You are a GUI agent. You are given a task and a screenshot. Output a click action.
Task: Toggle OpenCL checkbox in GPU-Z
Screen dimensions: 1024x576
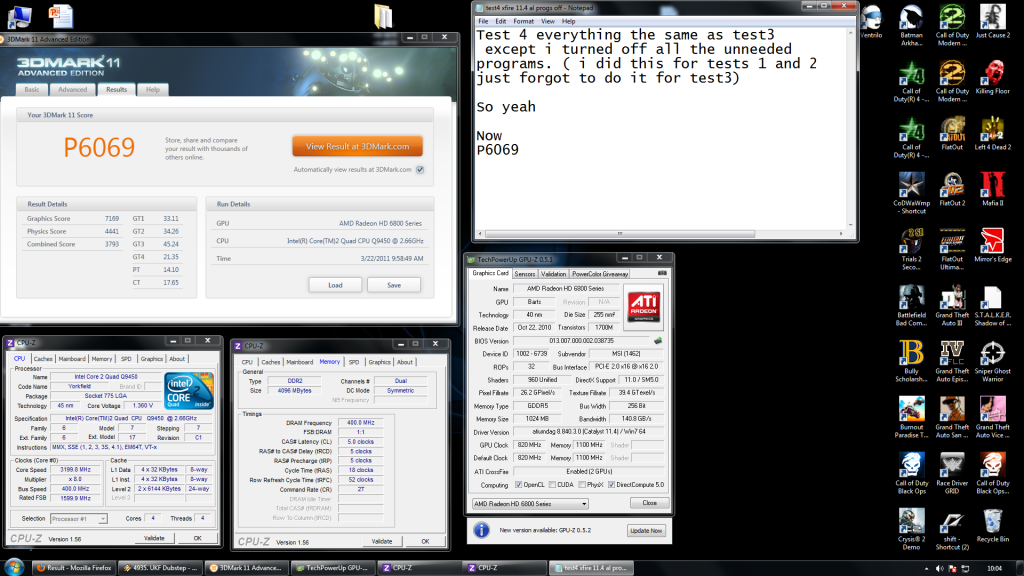519,485
